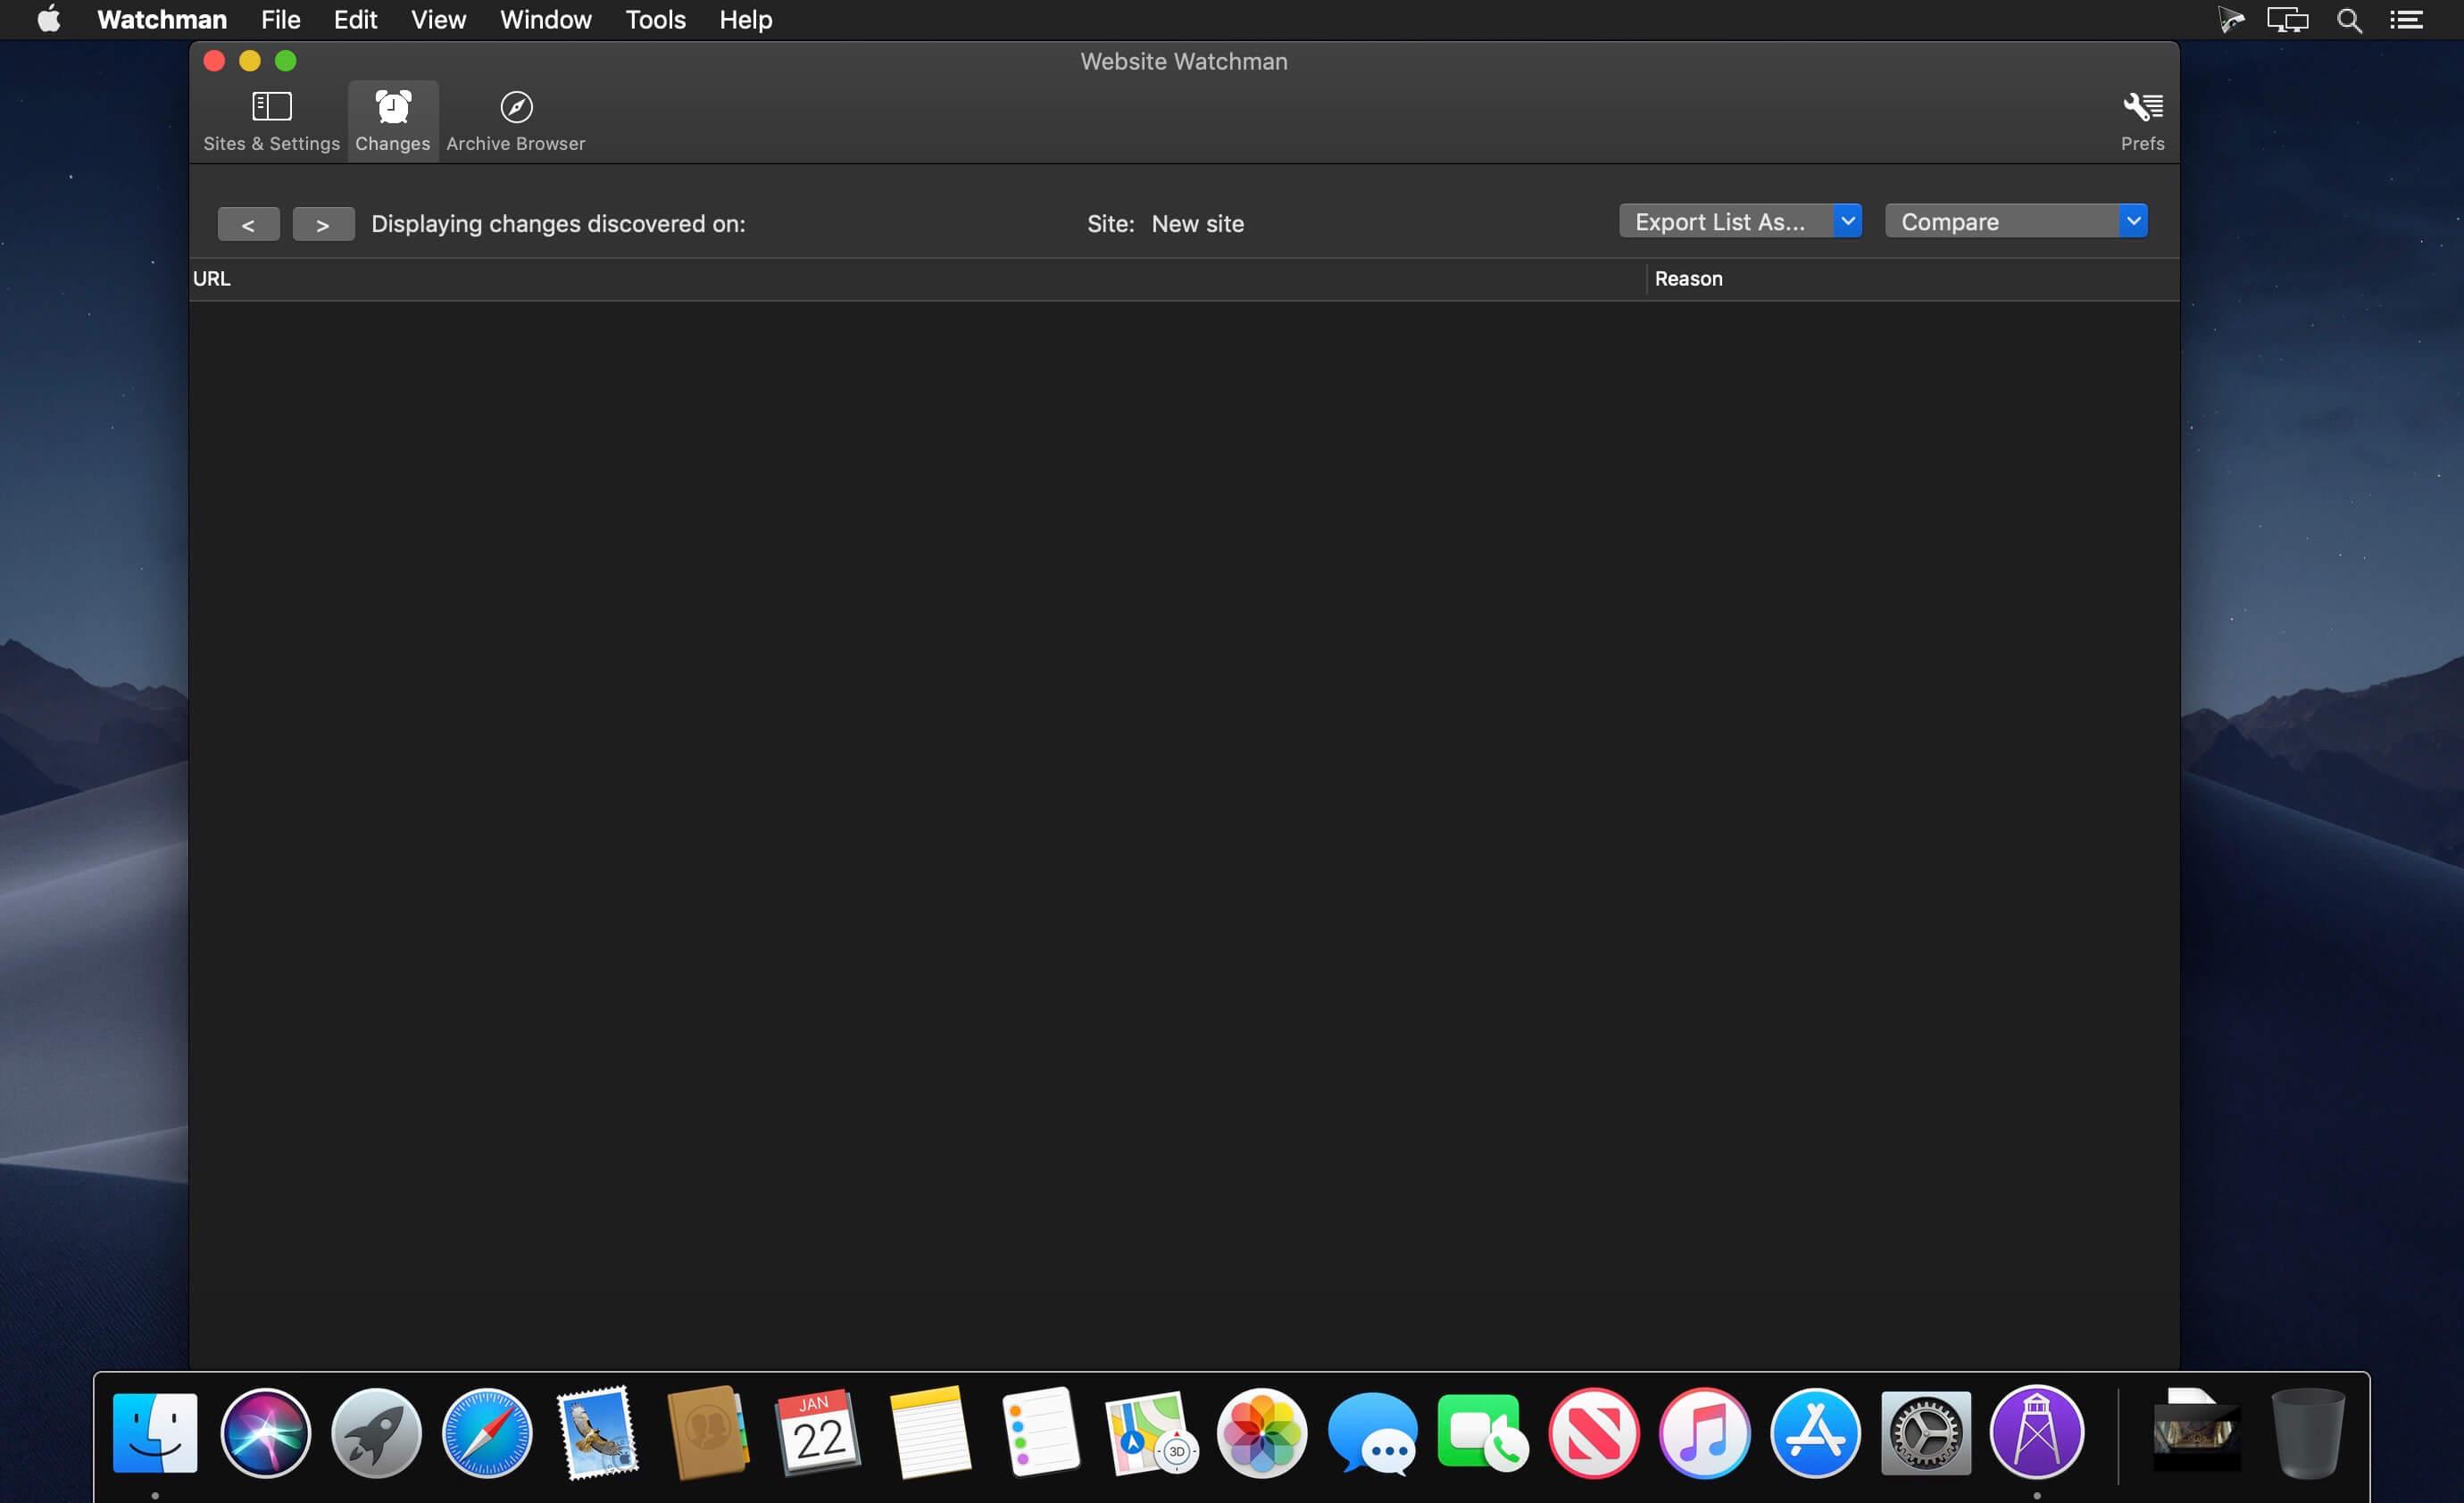This screenshot has width=2464, height=1503.
Task: Open the Sites & Settings view
Action: coord(271,121)
